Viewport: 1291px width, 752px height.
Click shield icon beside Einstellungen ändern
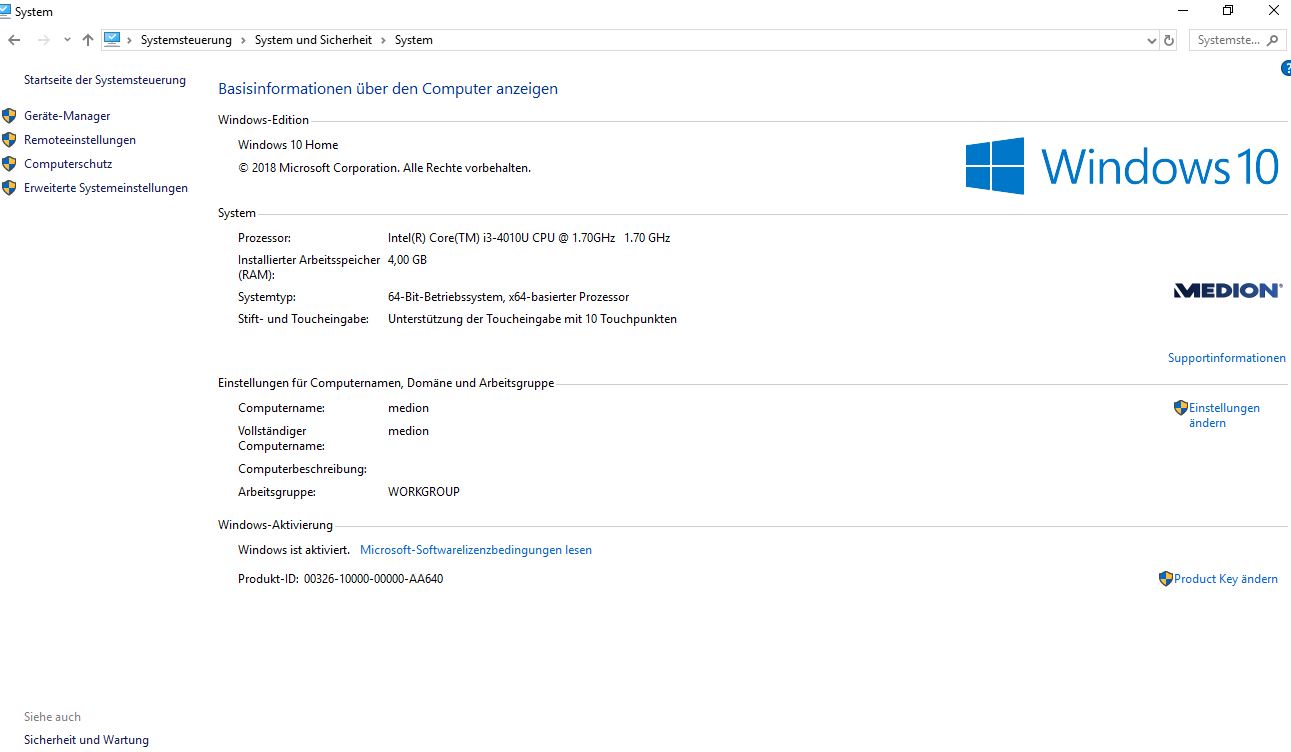1180,408
